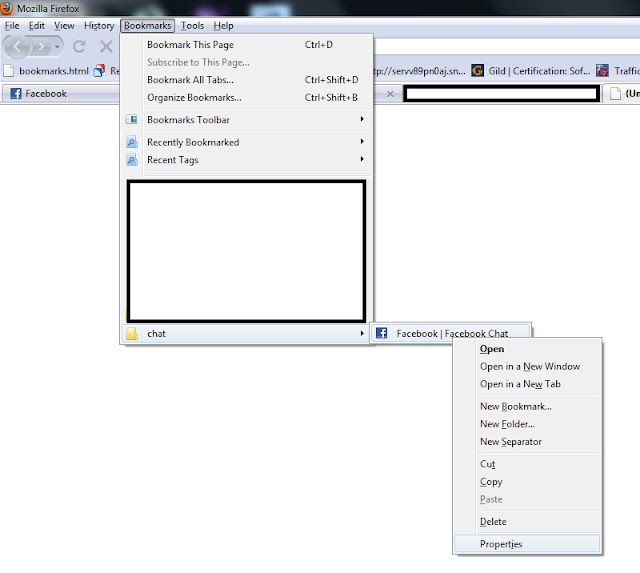Choose New Folder... from context menu

tap(527, 424)
